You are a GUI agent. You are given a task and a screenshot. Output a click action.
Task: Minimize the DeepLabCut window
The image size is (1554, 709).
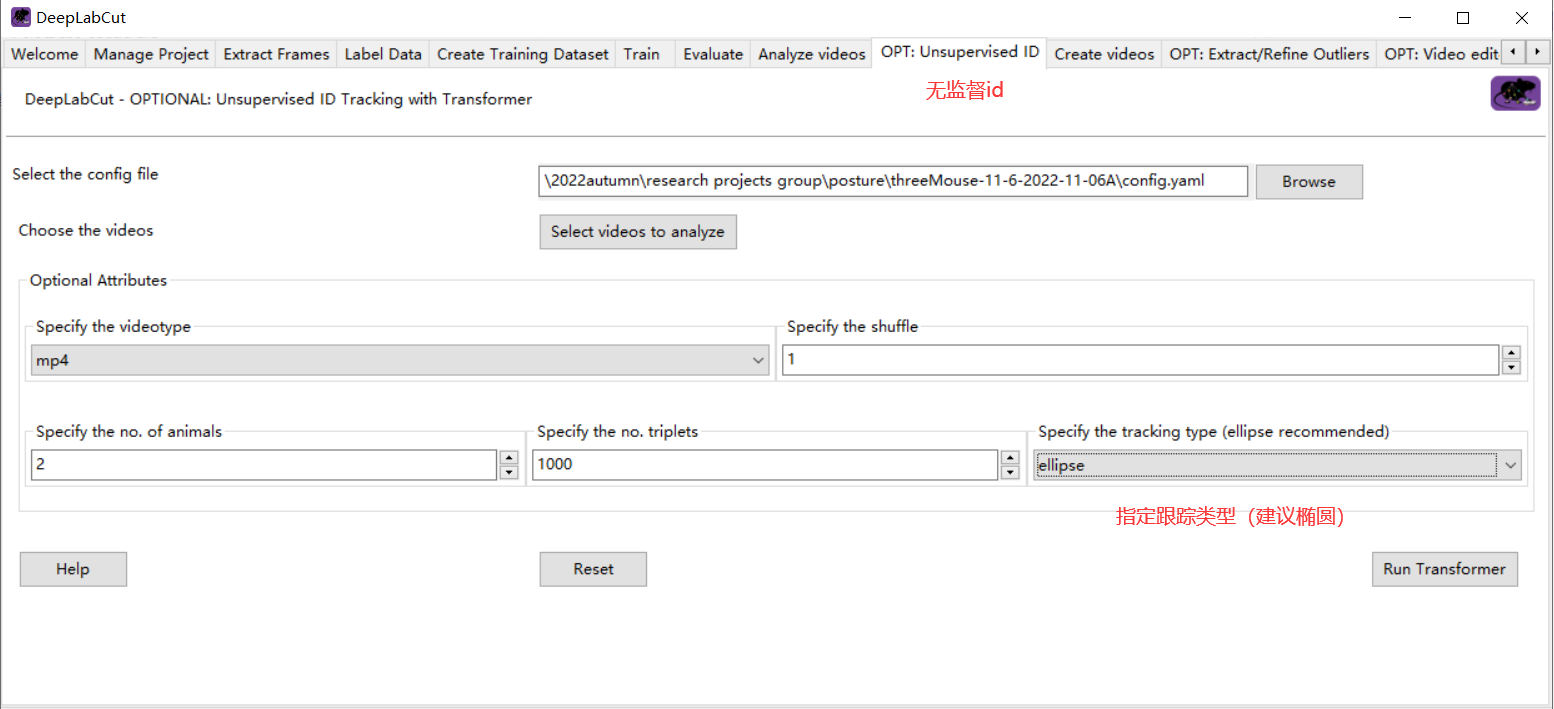point(1406,18)
